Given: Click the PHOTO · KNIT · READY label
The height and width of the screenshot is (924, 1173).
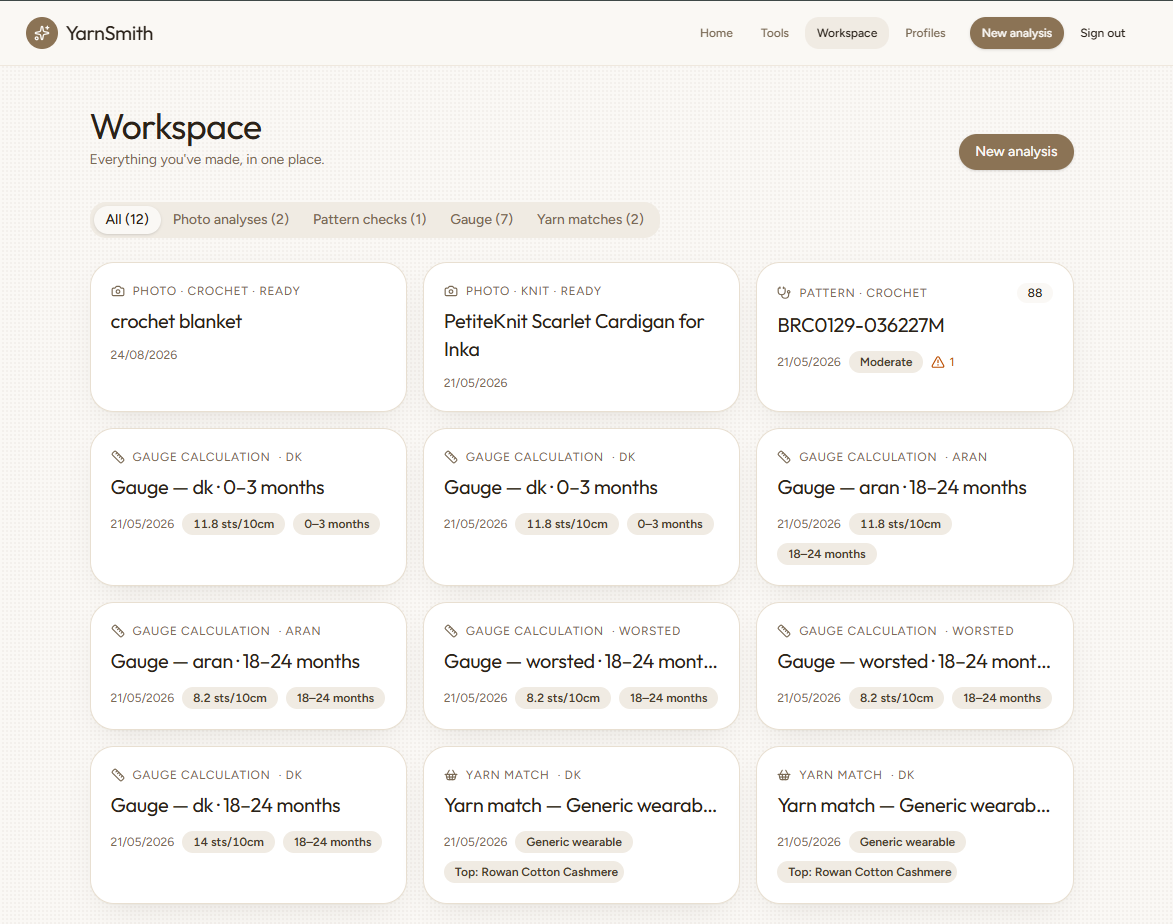Looking at the screenshot, I should [x=533, y=291].
